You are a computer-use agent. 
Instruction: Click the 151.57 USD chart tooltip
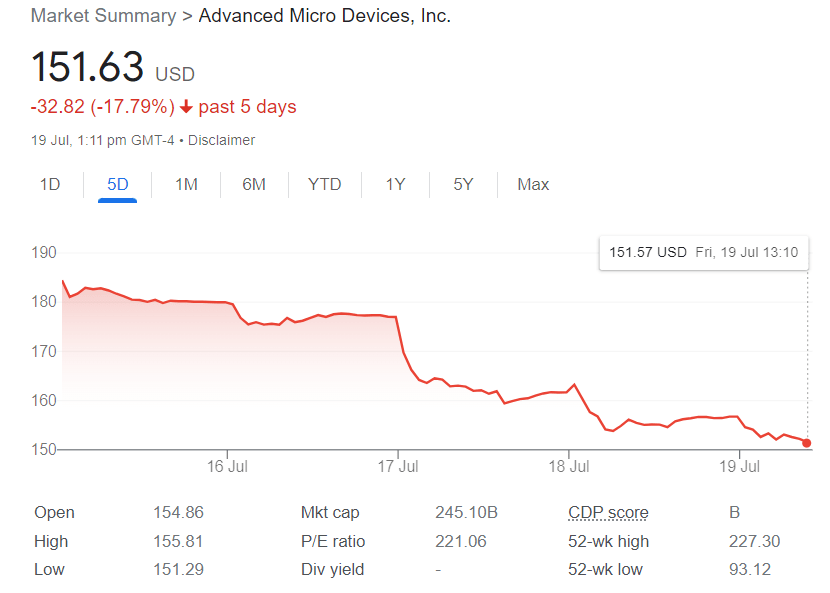tap(704, 252)
